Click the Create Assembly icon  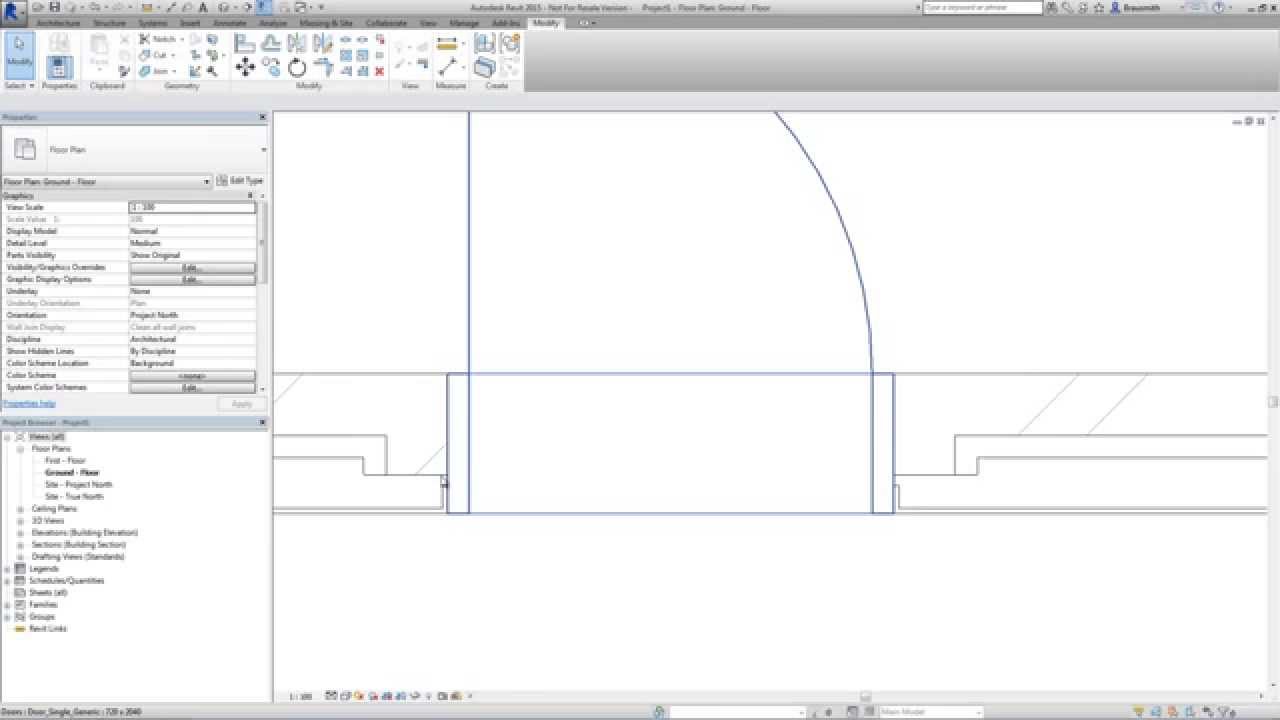(x=484, y=44)
